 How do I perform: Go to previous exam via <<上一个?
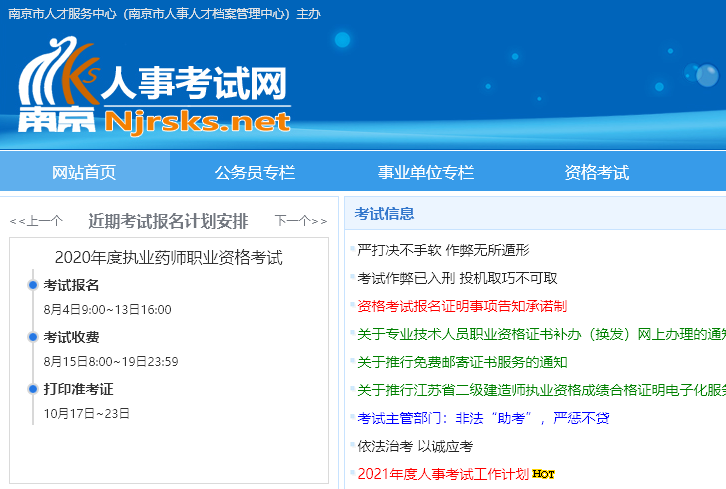[36, 221]
